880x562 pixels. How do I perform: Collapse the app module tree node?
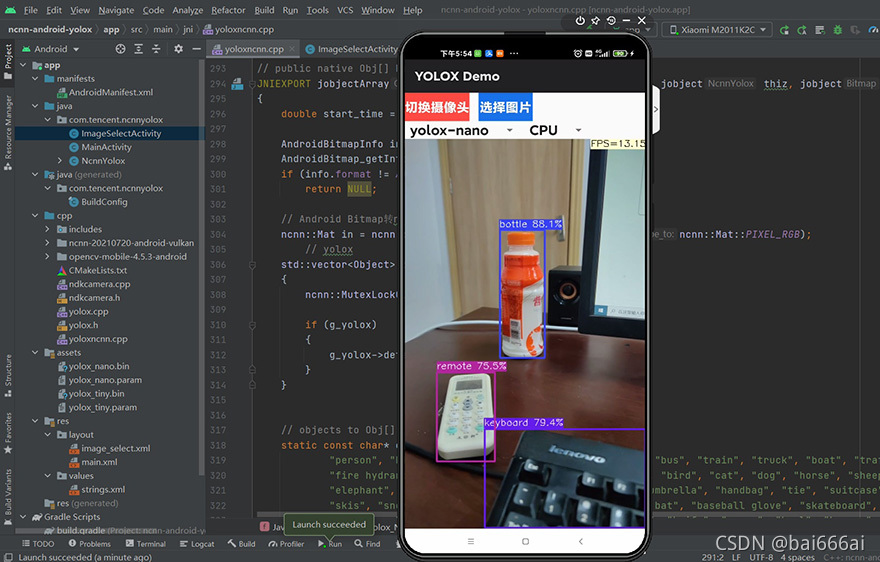click(23, 65)
